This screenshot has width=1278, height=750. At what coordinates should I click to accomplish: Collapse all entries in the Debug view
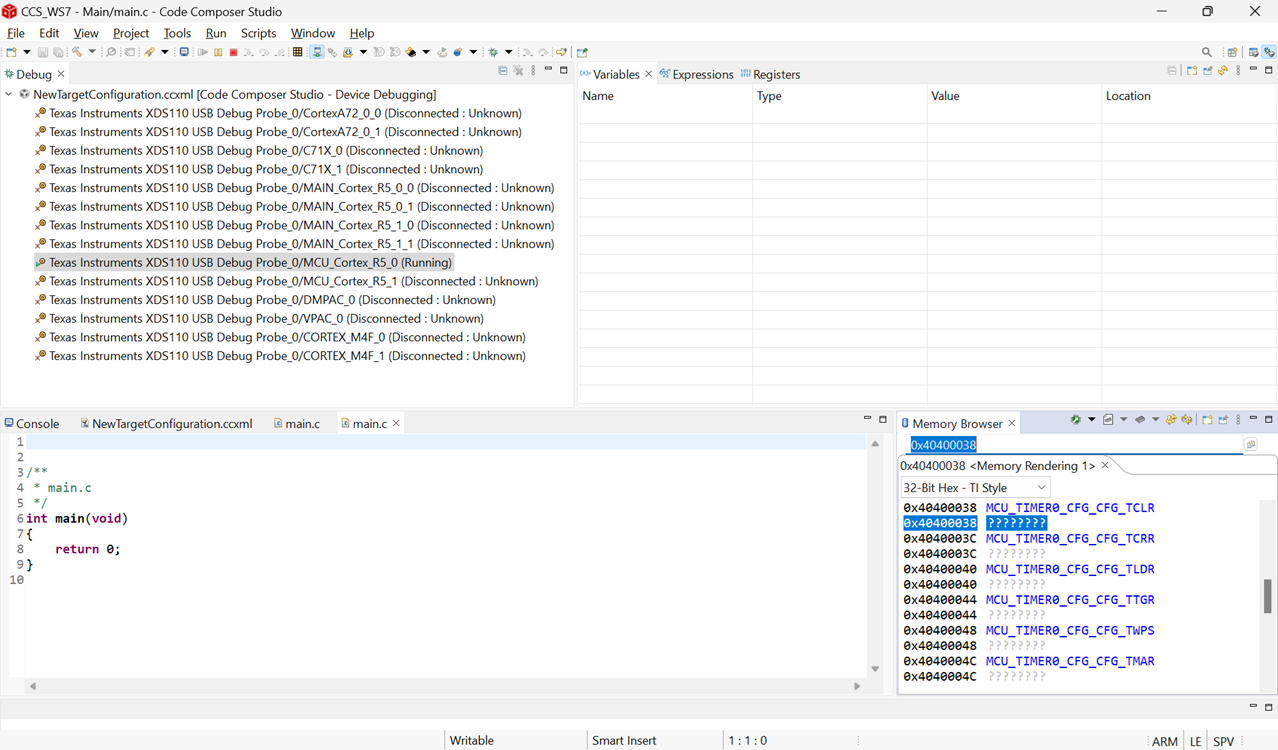tap(502, 71)
